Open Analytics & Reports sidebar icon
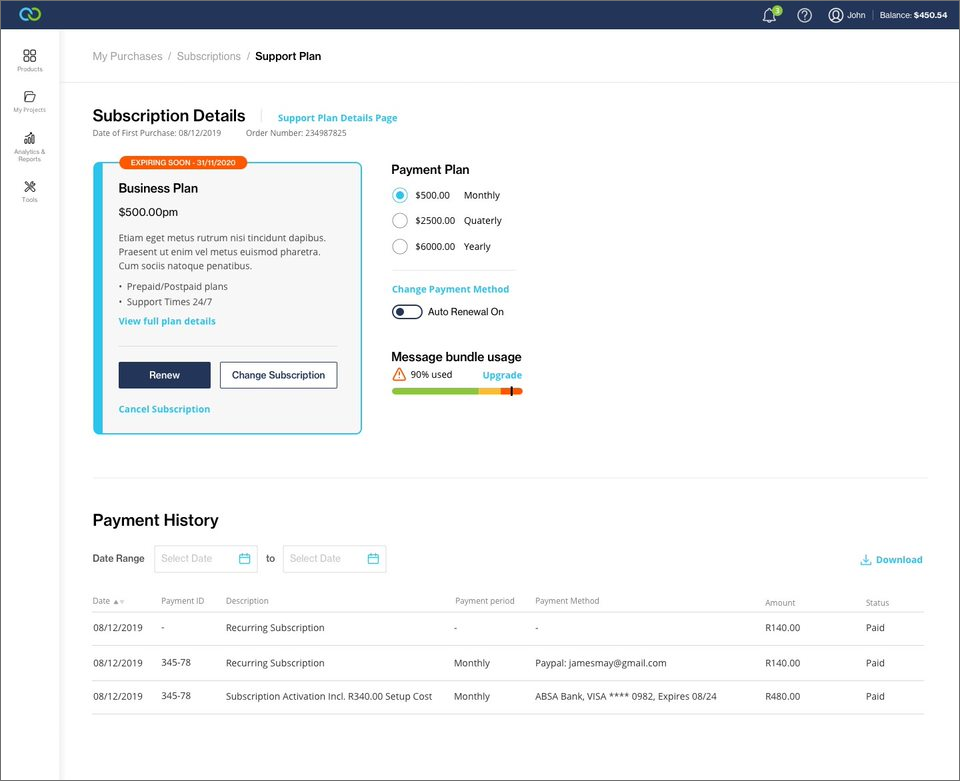 pos(30,139)
